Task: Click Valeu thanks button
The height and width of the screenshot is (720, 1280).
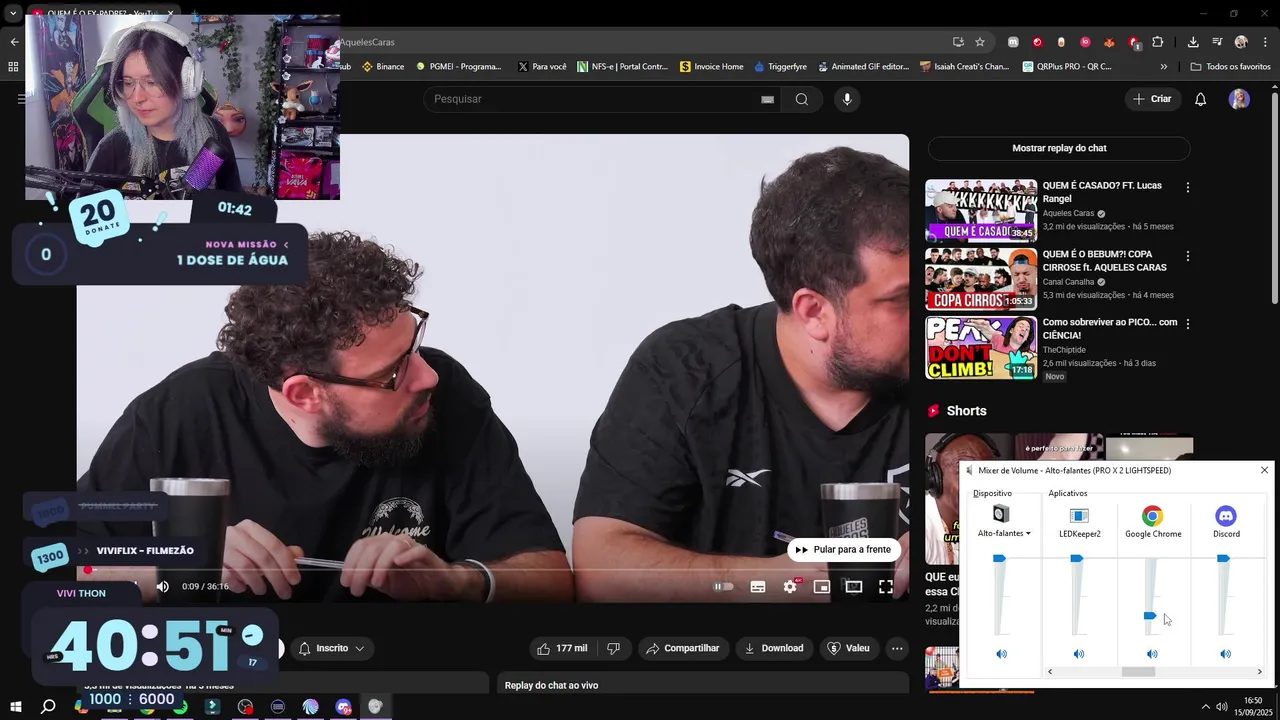Action: (x=849, y=648)
